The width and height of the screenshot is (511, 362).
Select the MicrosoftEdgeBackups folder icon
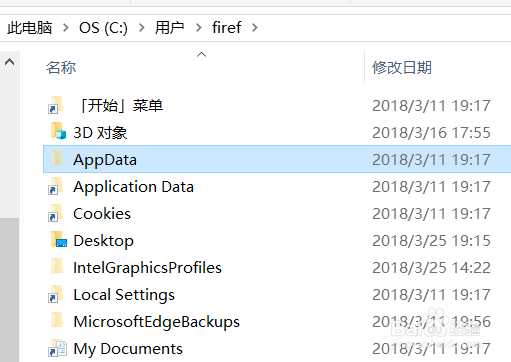click(57, 321)
